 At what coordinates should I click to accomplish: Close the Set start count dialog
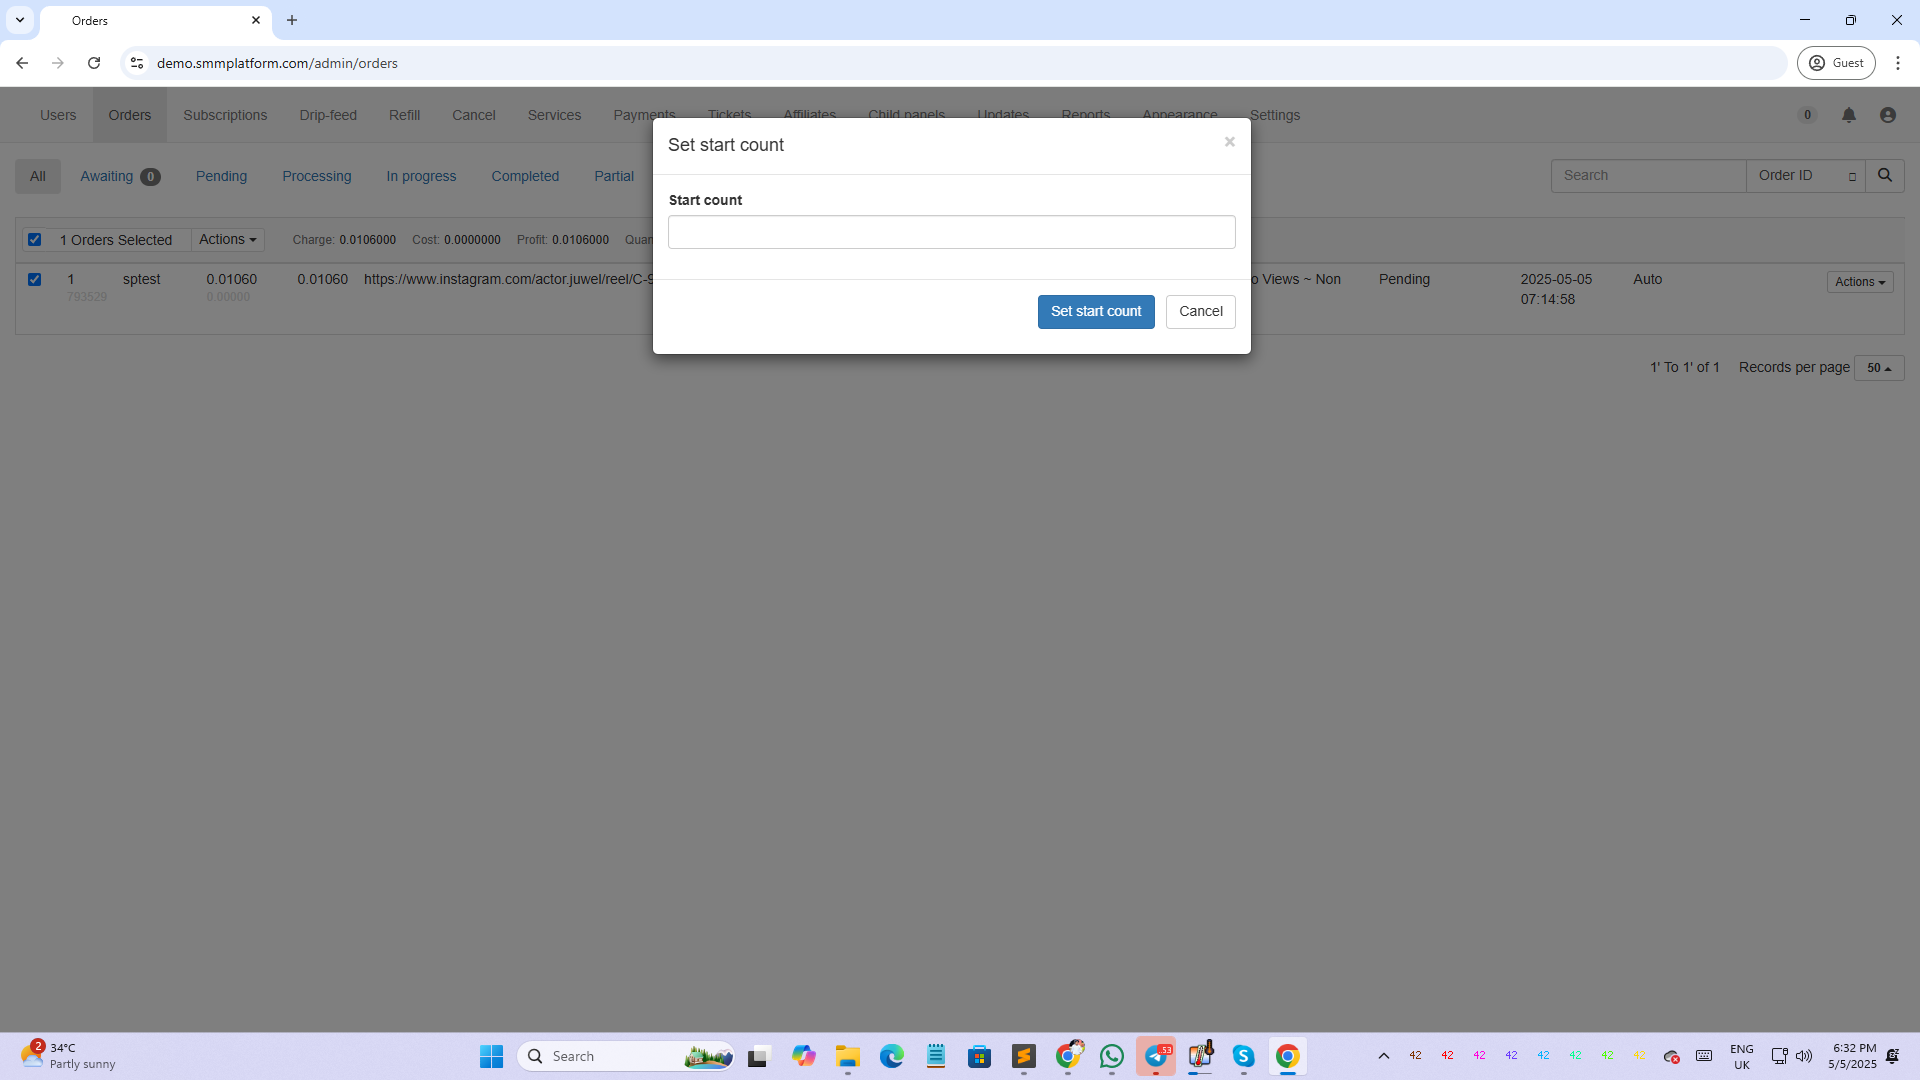[x=1229, y=142]
